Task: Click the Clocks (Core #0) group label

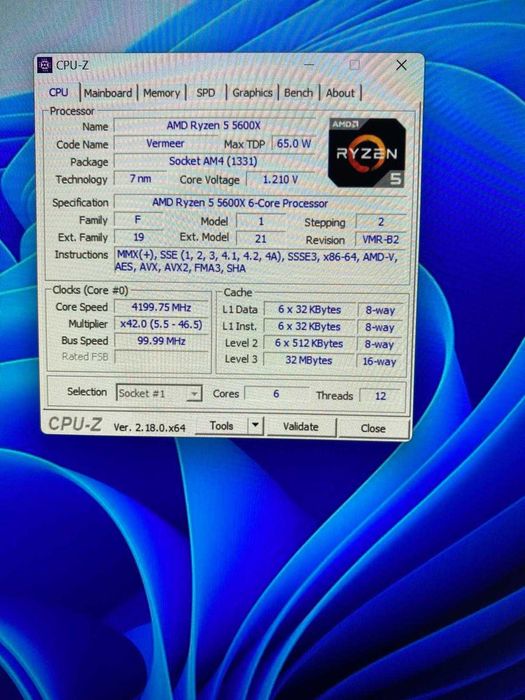Action: coord(90,290)
